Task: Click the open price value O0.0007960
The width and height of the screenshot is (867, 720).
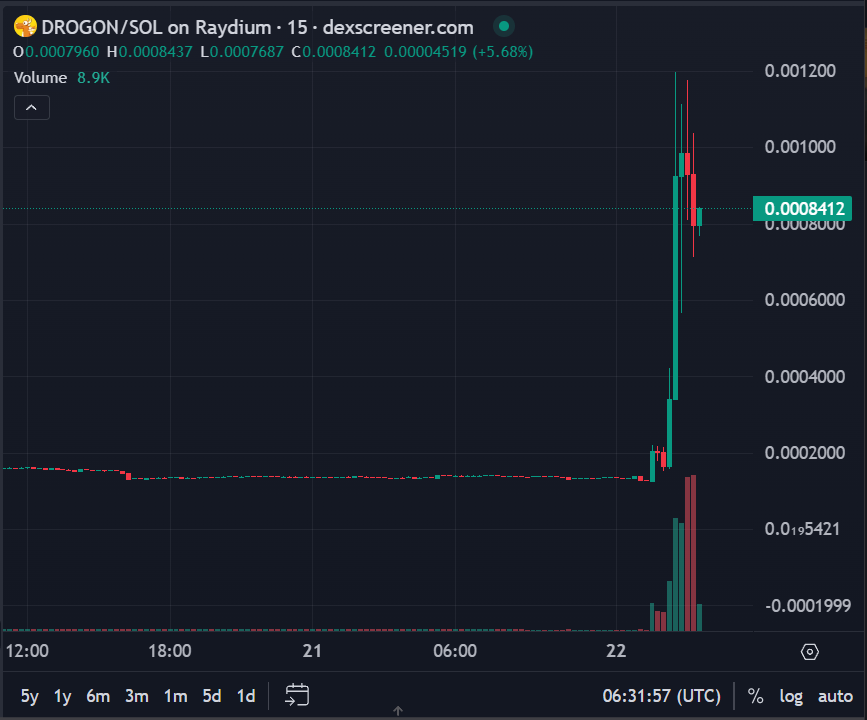Action: [x=56, y=52]
